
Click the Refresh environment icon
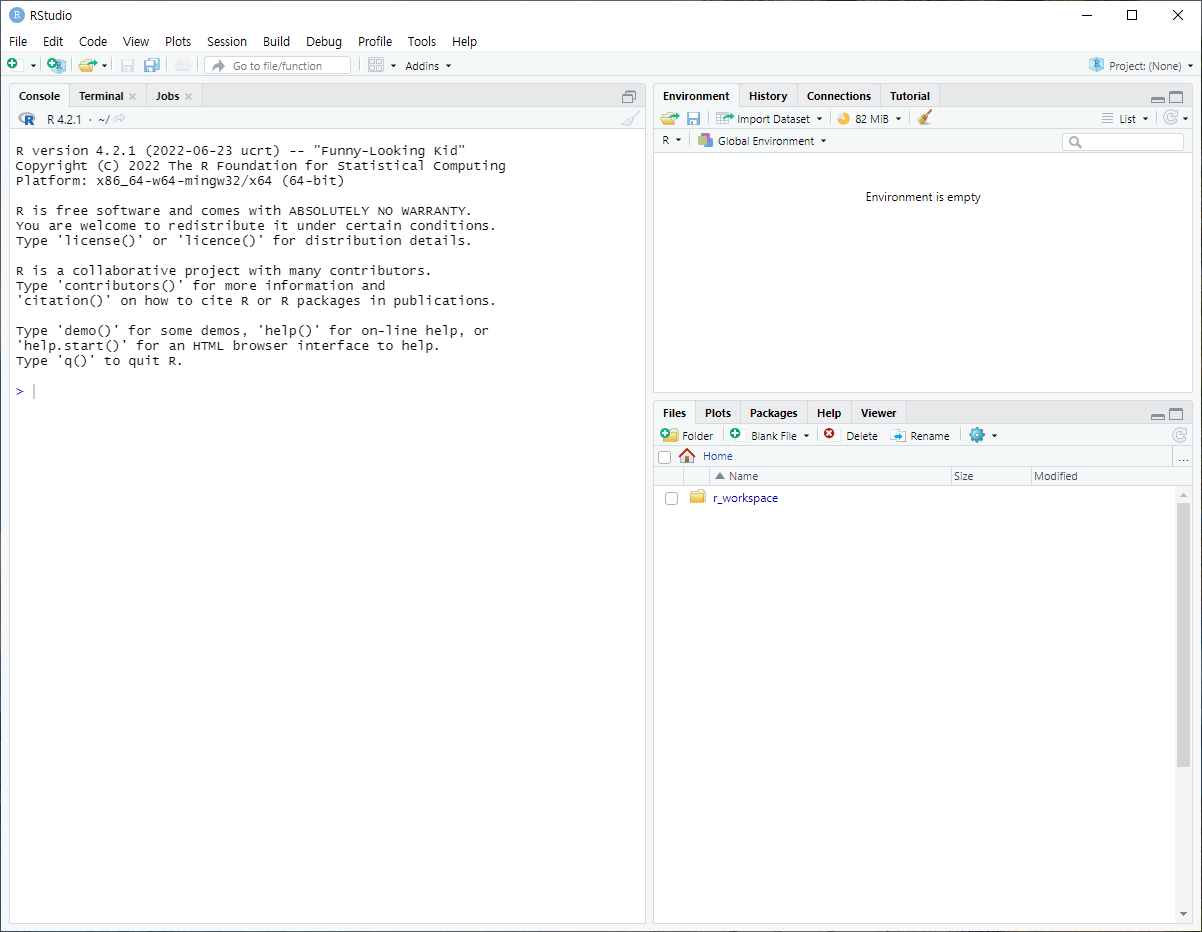pos(1171,118)
